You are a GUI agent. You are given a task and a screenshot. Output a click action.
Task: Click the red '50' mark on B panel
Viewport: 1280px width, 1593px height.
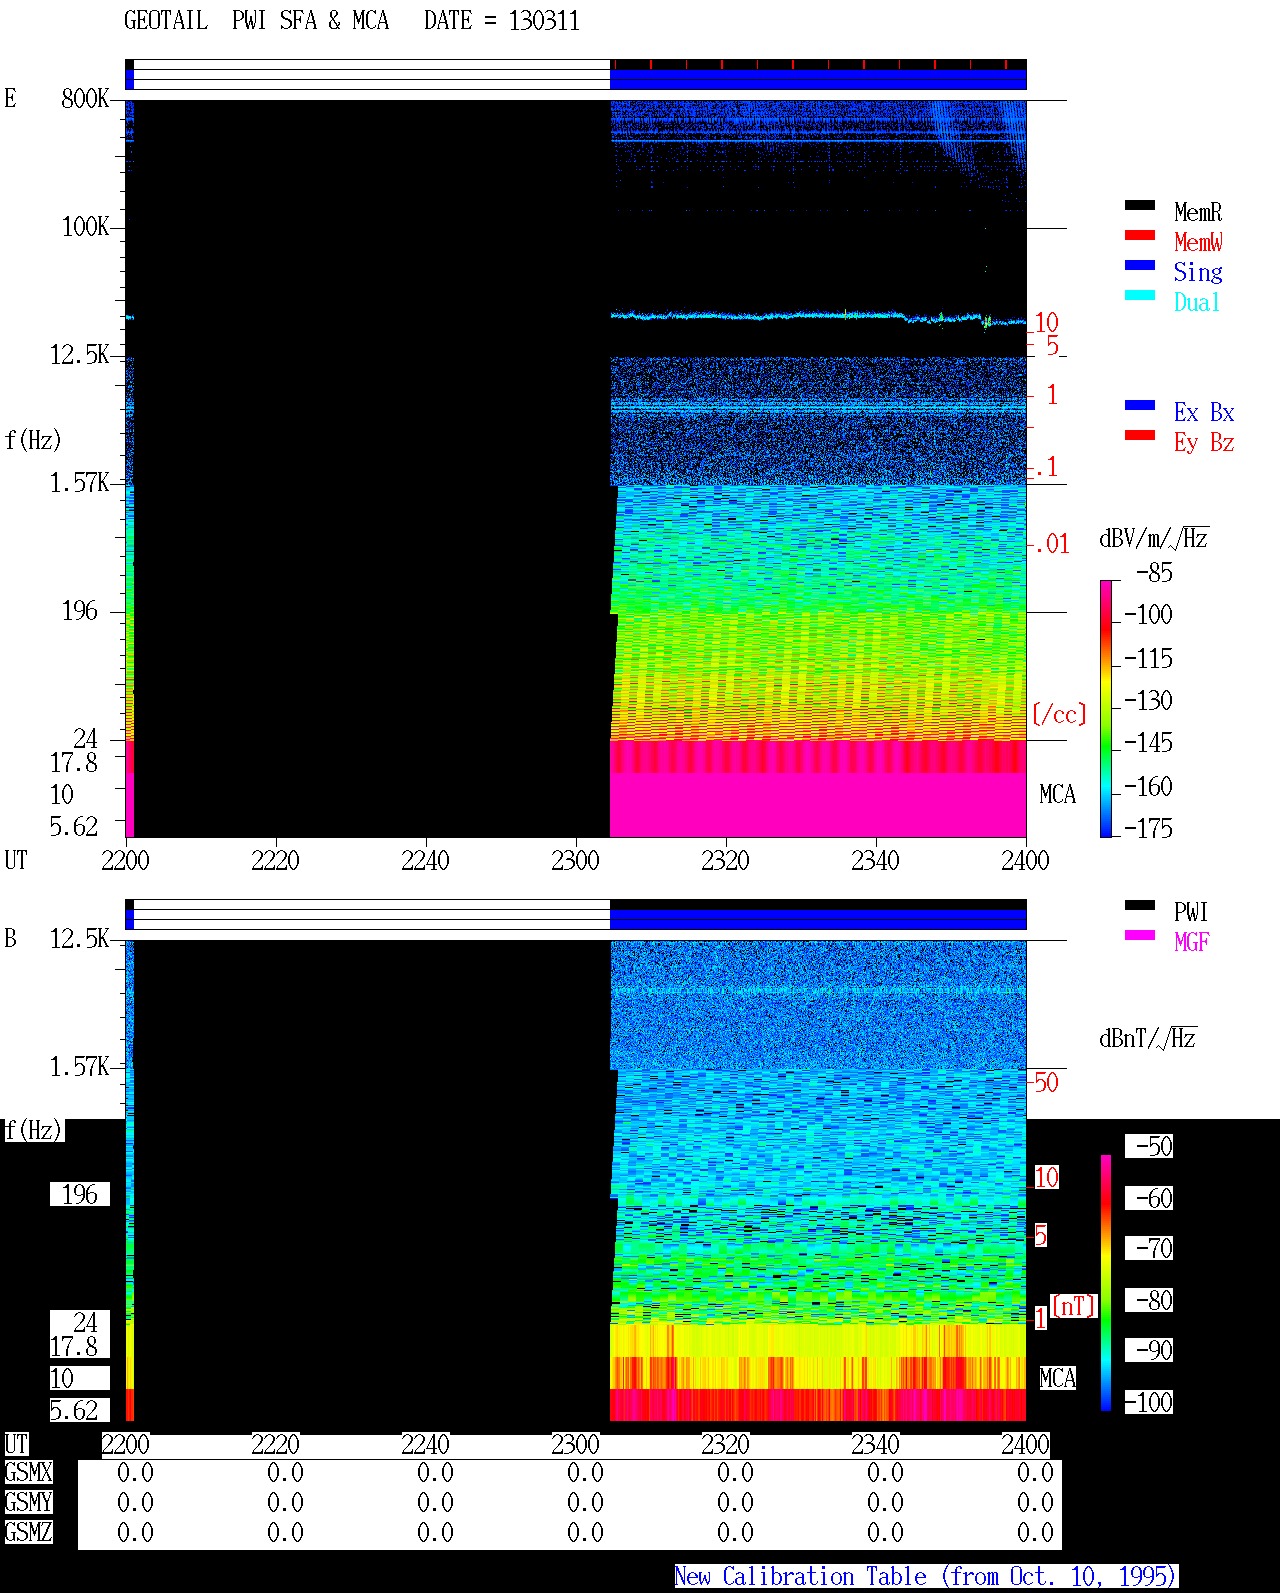pos(1046,1082)
